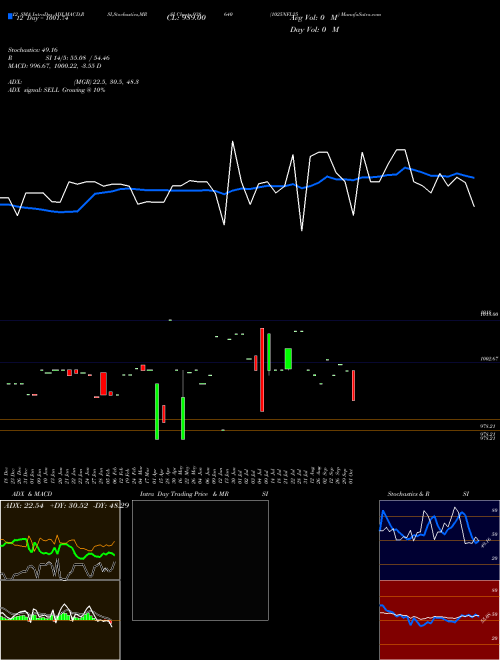This screenshot has height=660, width=500.
Task: Click the Stochastics: 49.16 reading
Action: 32,50
